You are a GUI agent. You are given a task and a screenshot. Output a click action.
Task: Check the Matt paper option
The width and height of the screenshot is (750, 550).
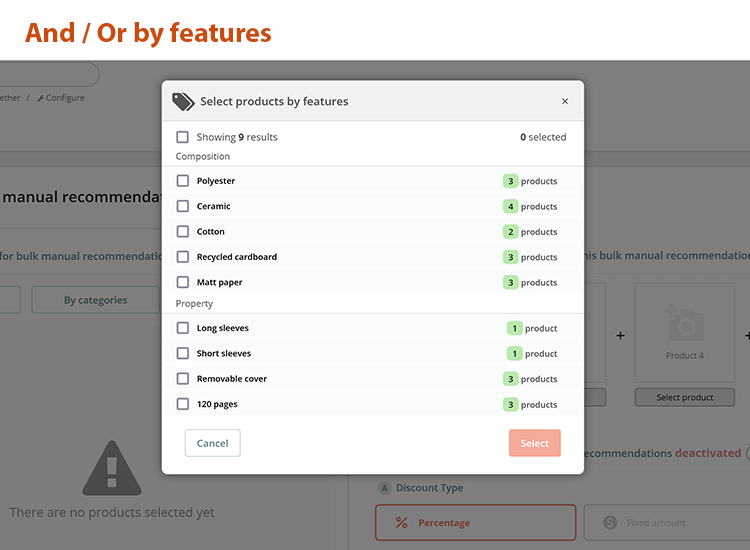coord(182,282)
